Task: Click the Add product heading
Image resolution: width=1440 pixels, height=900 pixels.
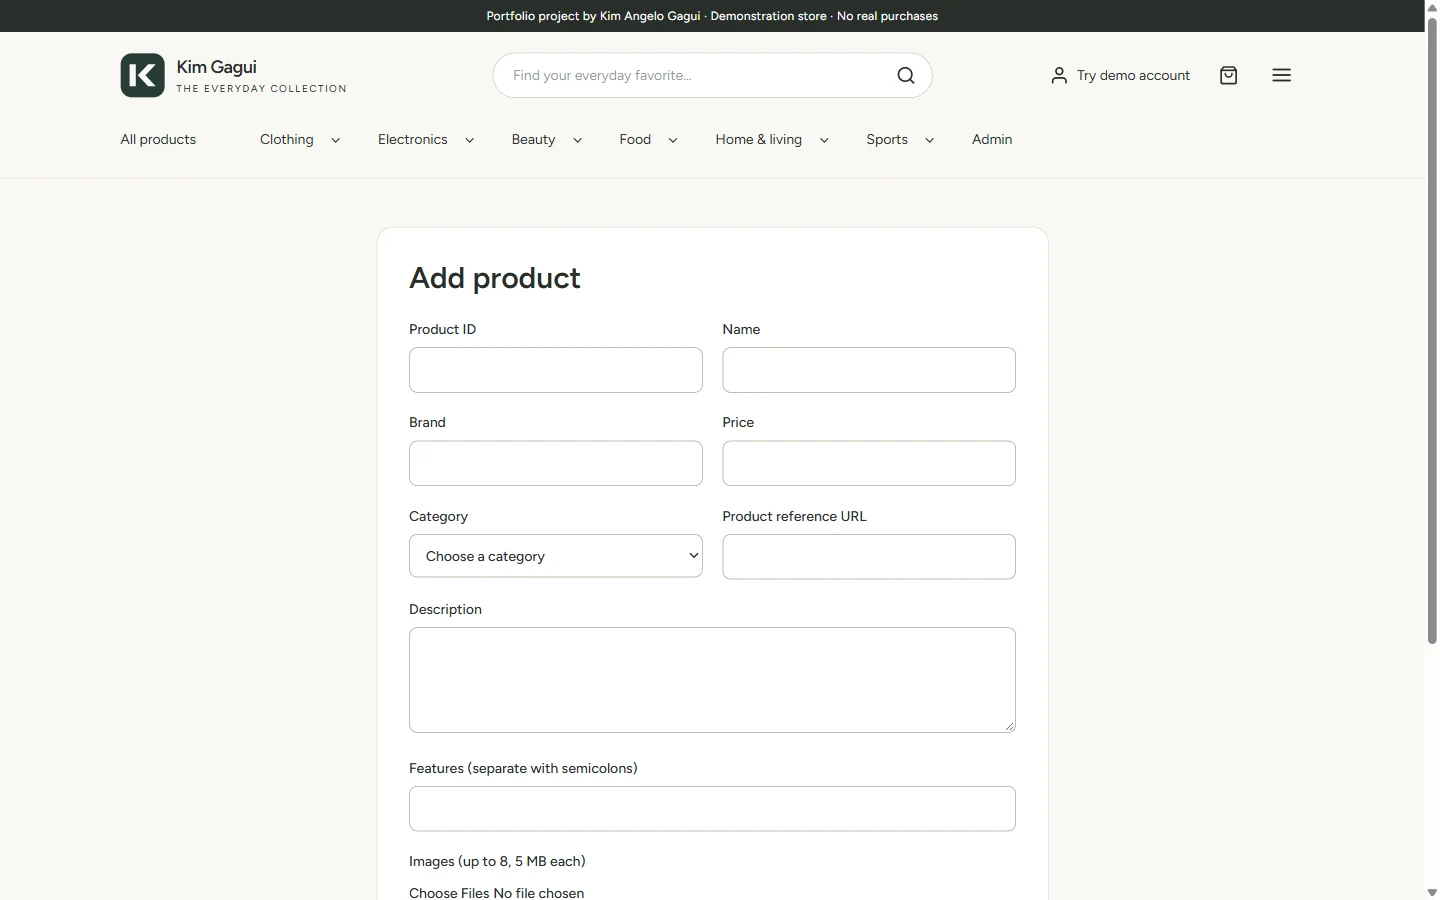Action: (x=495, y=278)
